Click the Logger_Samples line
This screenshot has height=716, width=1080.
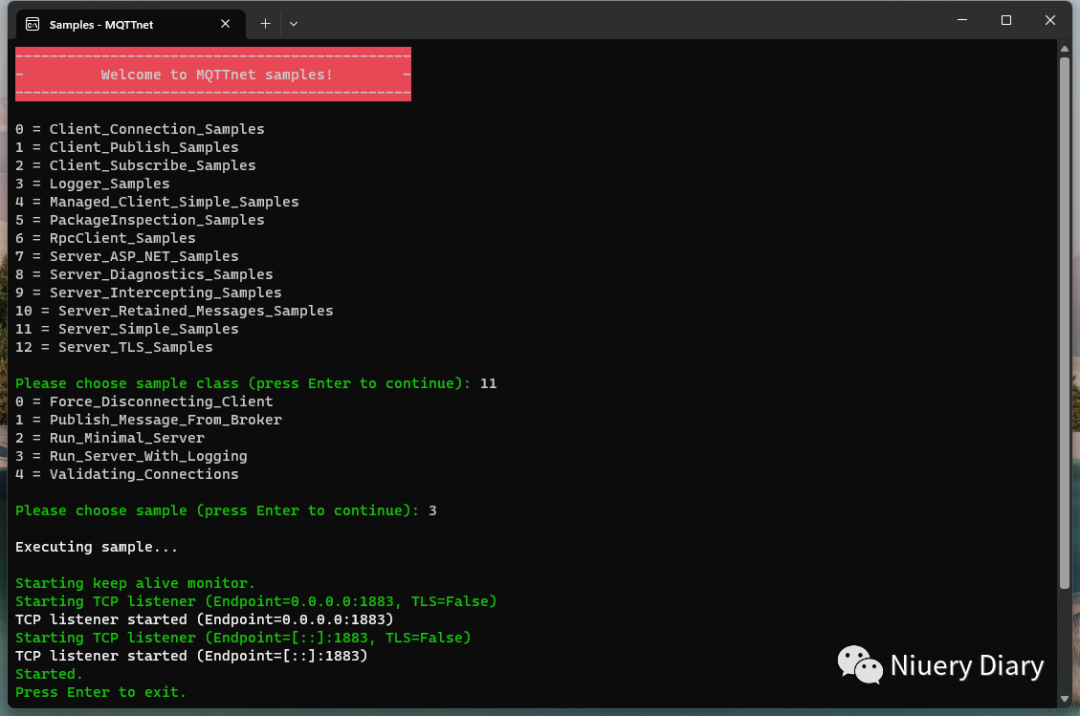pos(92,184)
